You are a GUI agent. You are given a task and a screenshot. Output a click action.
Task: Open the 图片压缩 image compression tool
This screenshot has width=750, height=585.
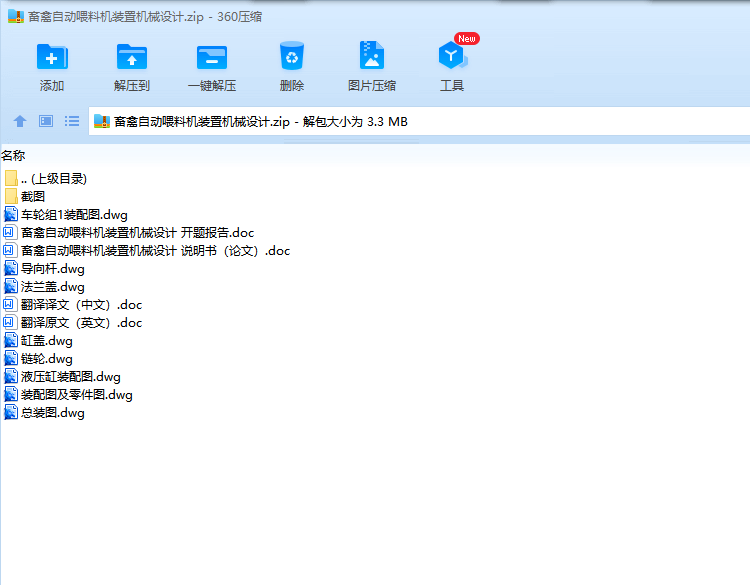372,55
